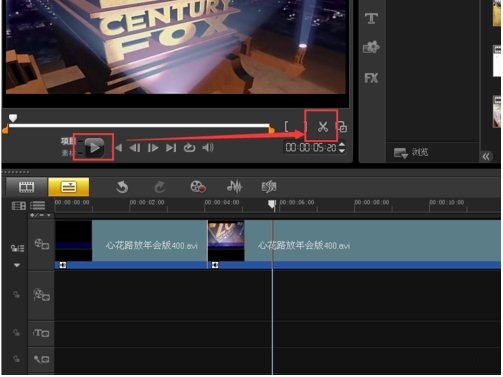Step forward to the next frame
This screenshot has height=377, width=503.
tap(153, 148)
